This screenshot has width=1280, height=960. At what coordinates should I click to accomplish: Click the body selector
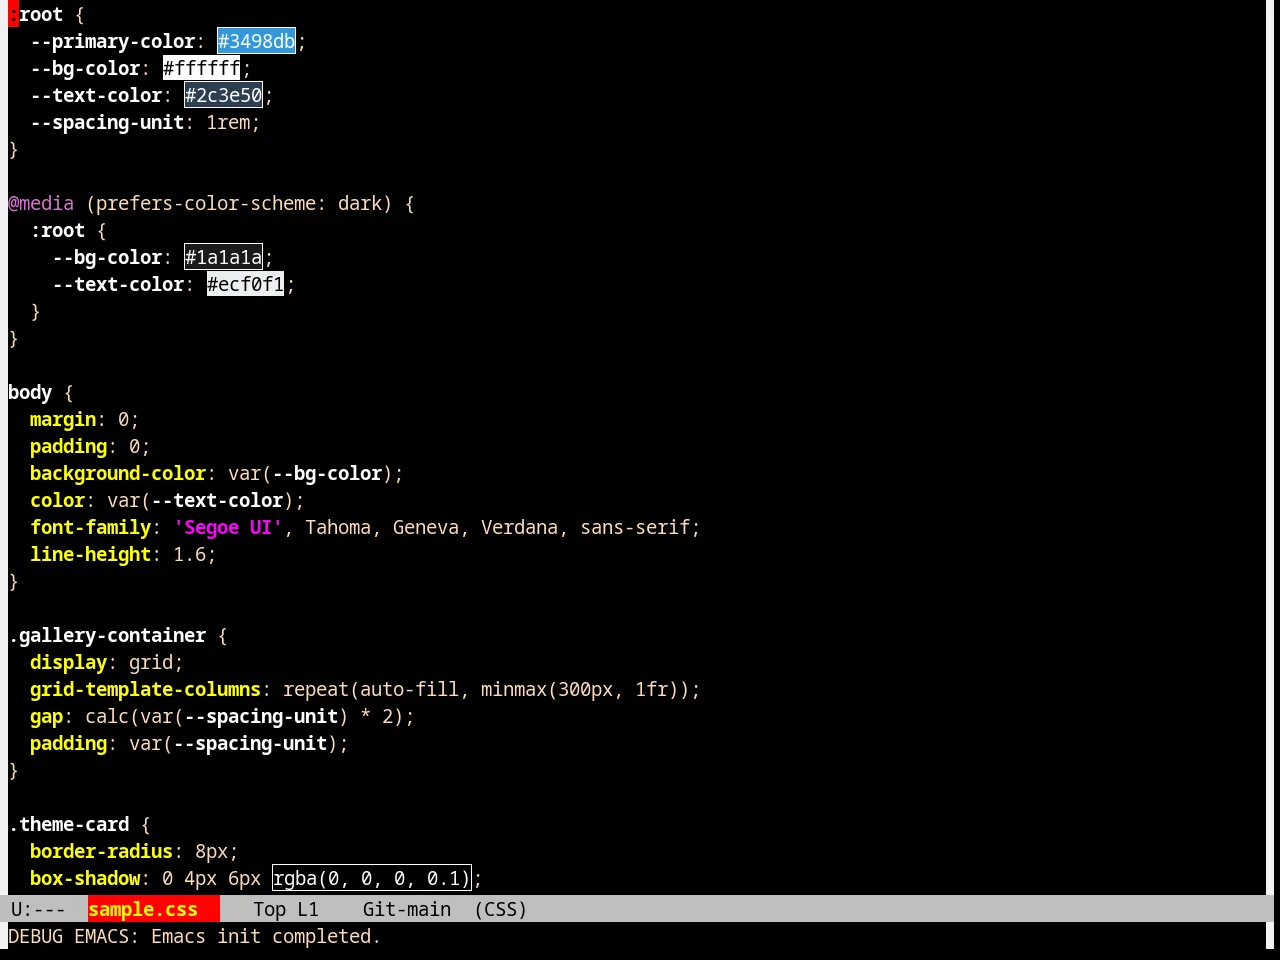30,392
